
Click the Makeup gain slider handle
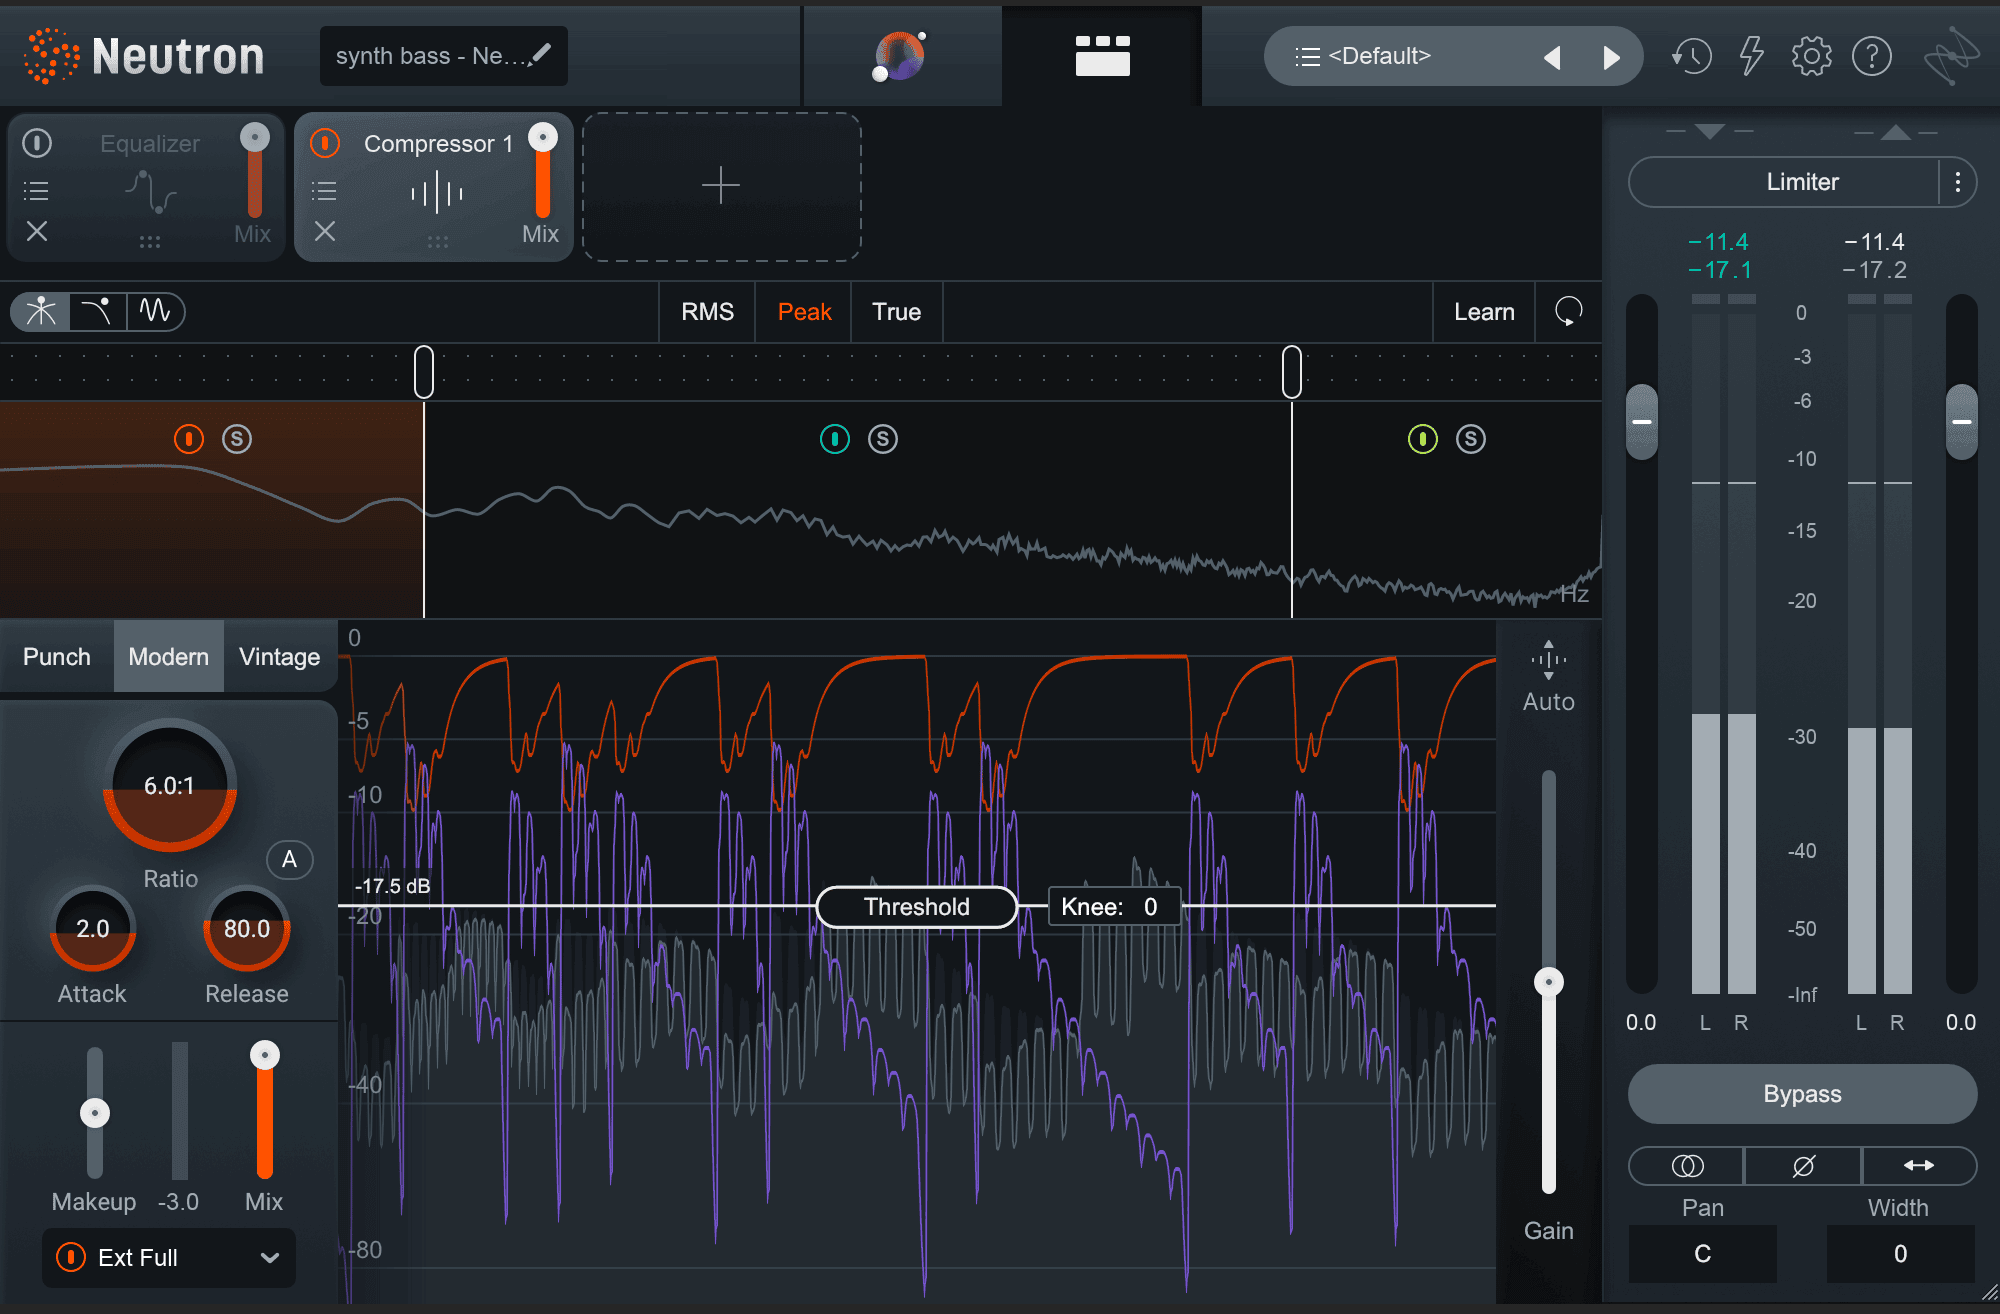95,1112
